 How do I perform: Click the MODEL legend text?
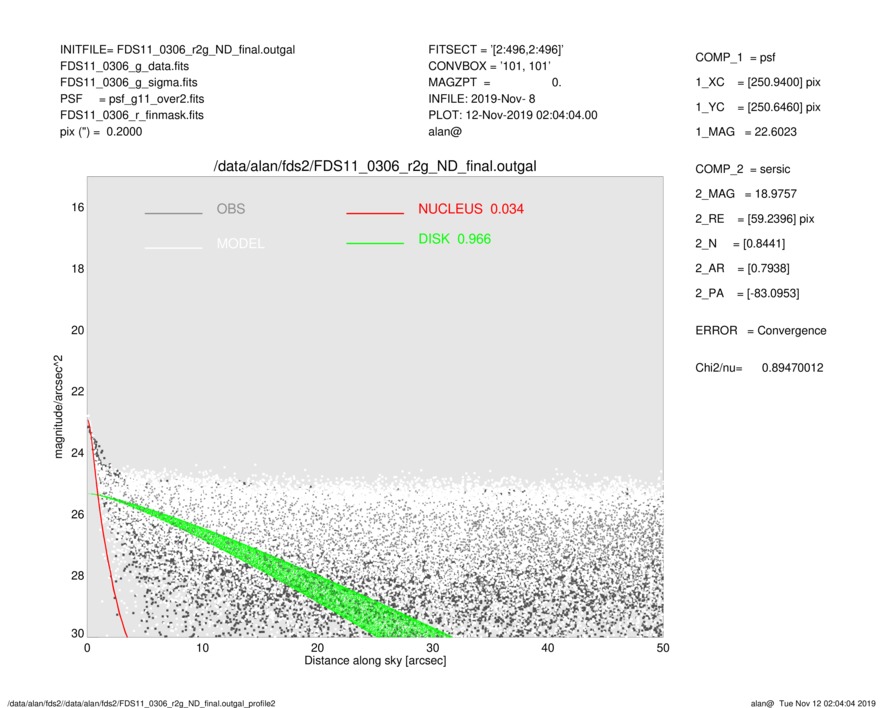[240, 244]
